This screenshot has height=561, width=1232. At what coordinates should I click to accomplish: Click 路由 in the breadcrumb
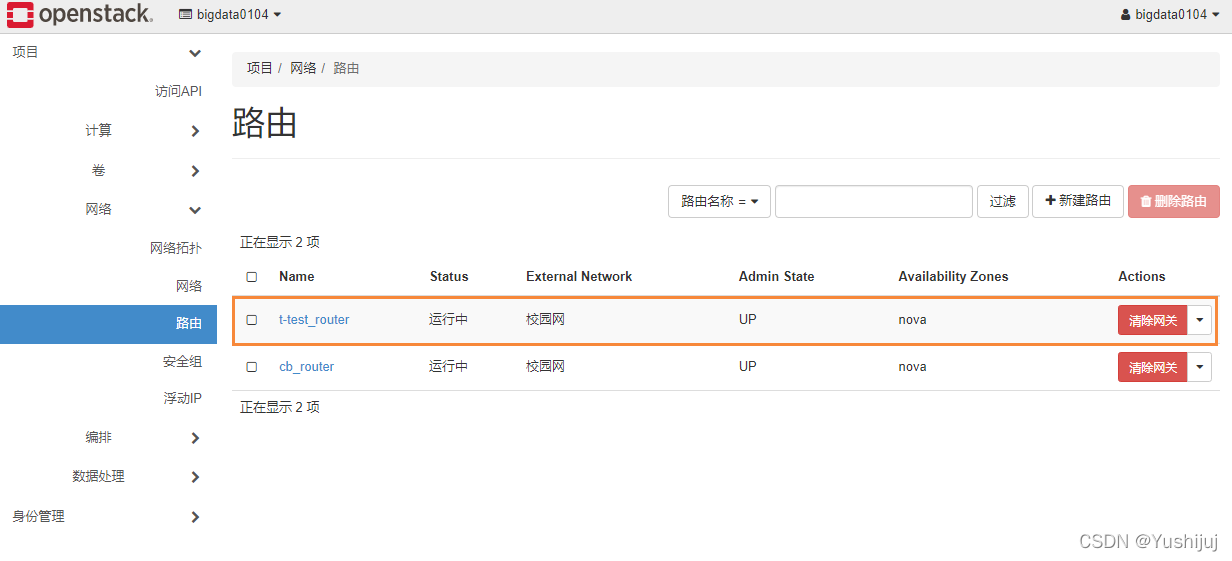pyautogui.click(x=346, y=68)
